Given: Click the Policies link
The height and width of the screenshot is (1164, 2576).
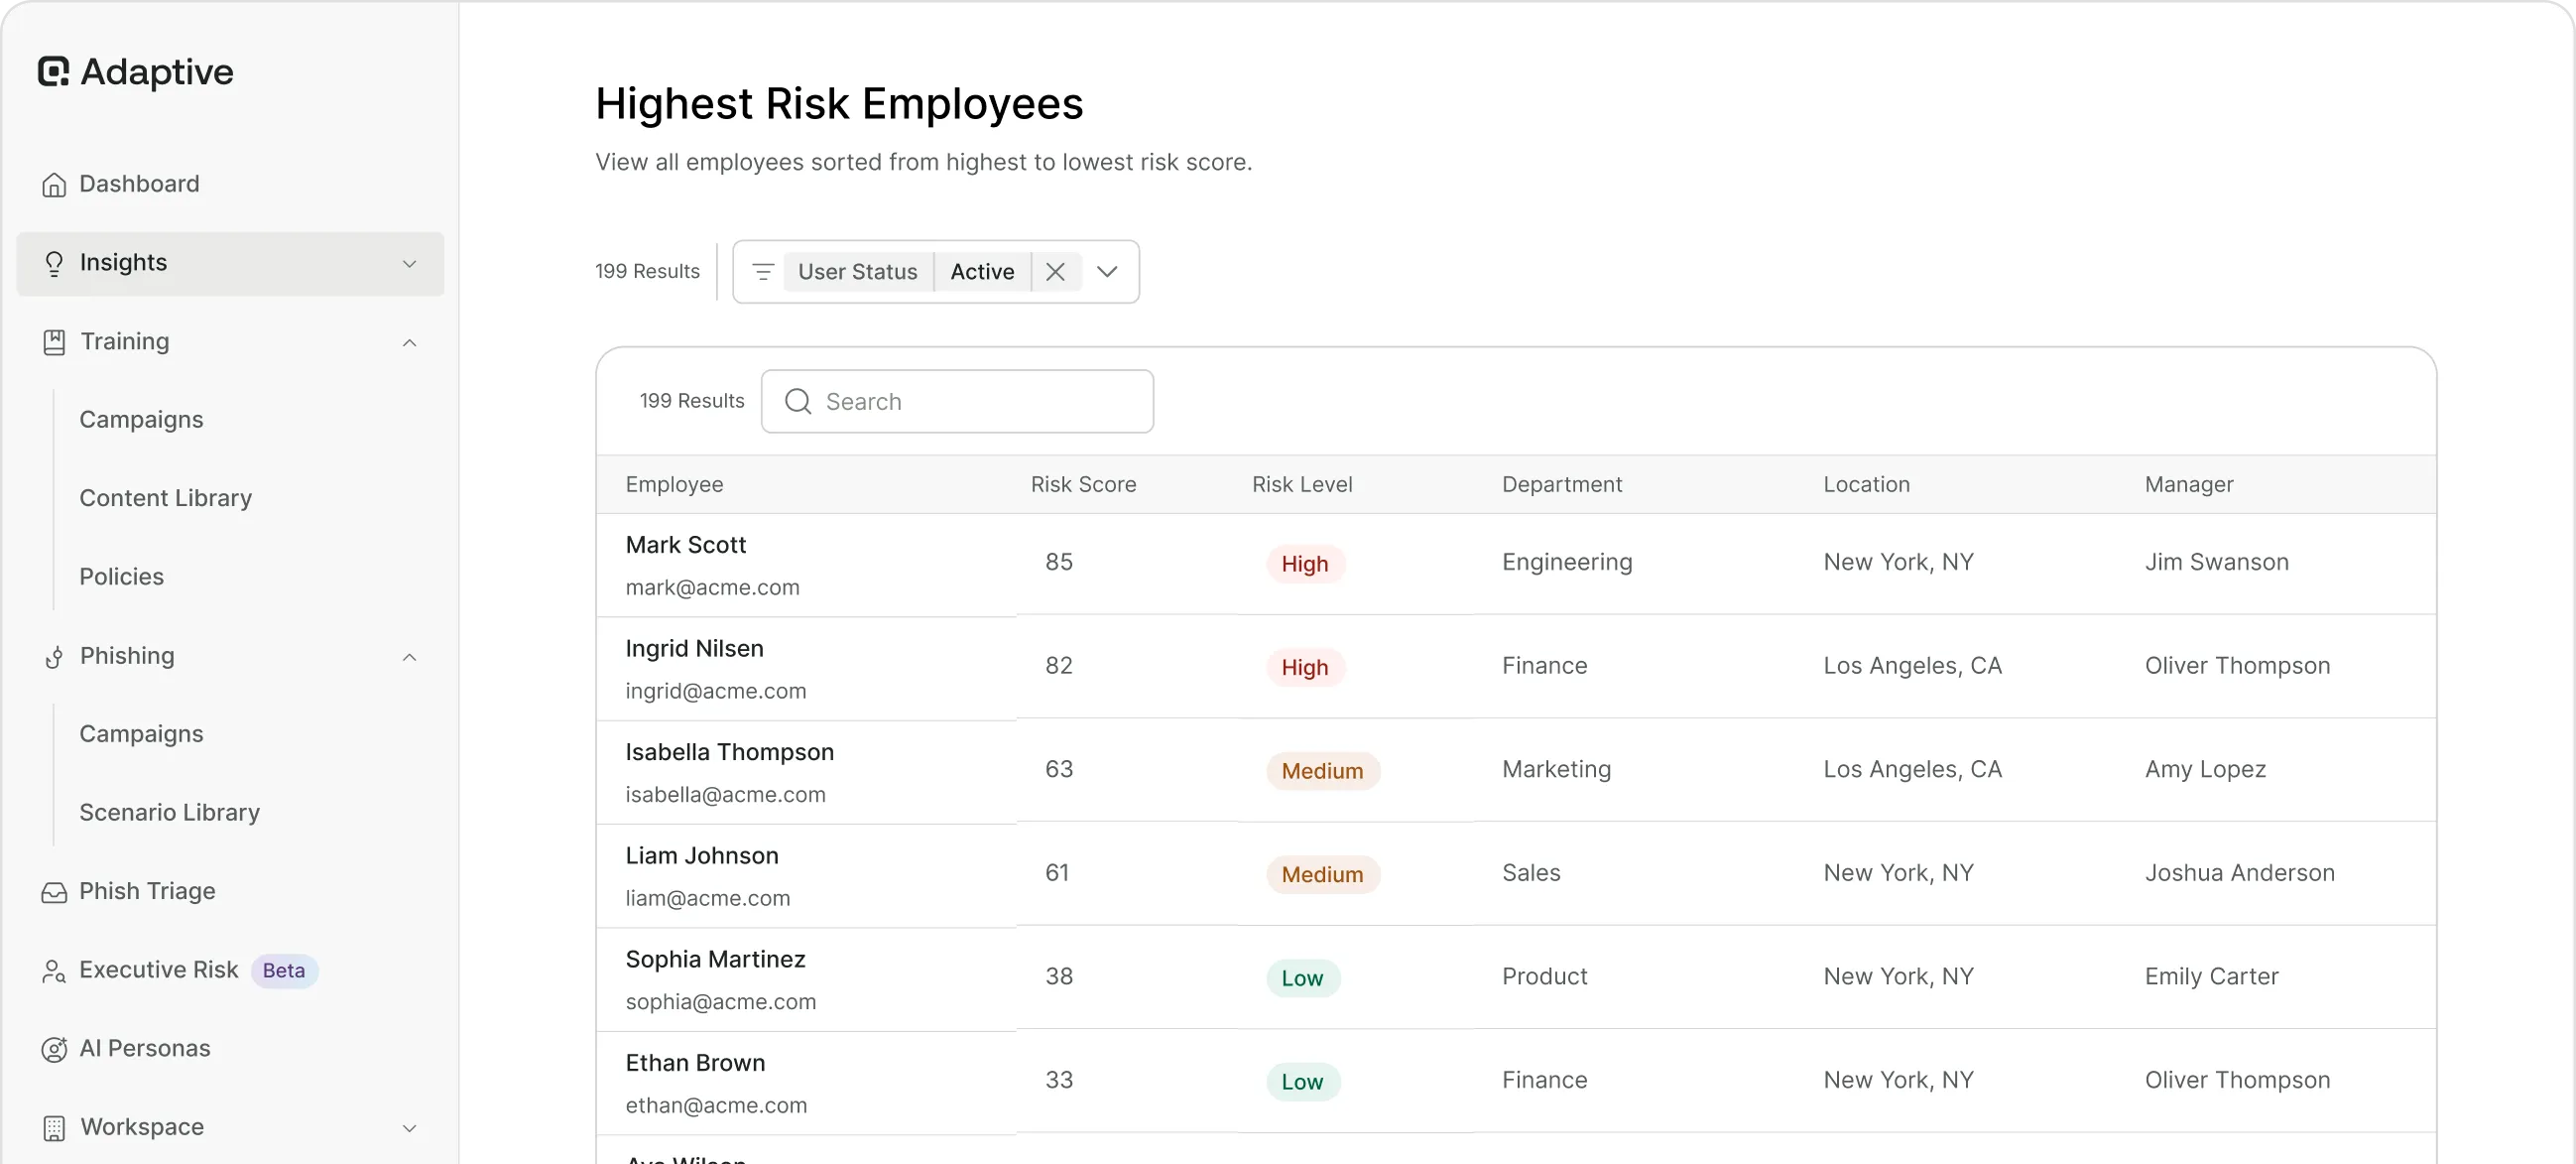Looking at the screenshot, I should coord(121,576).
